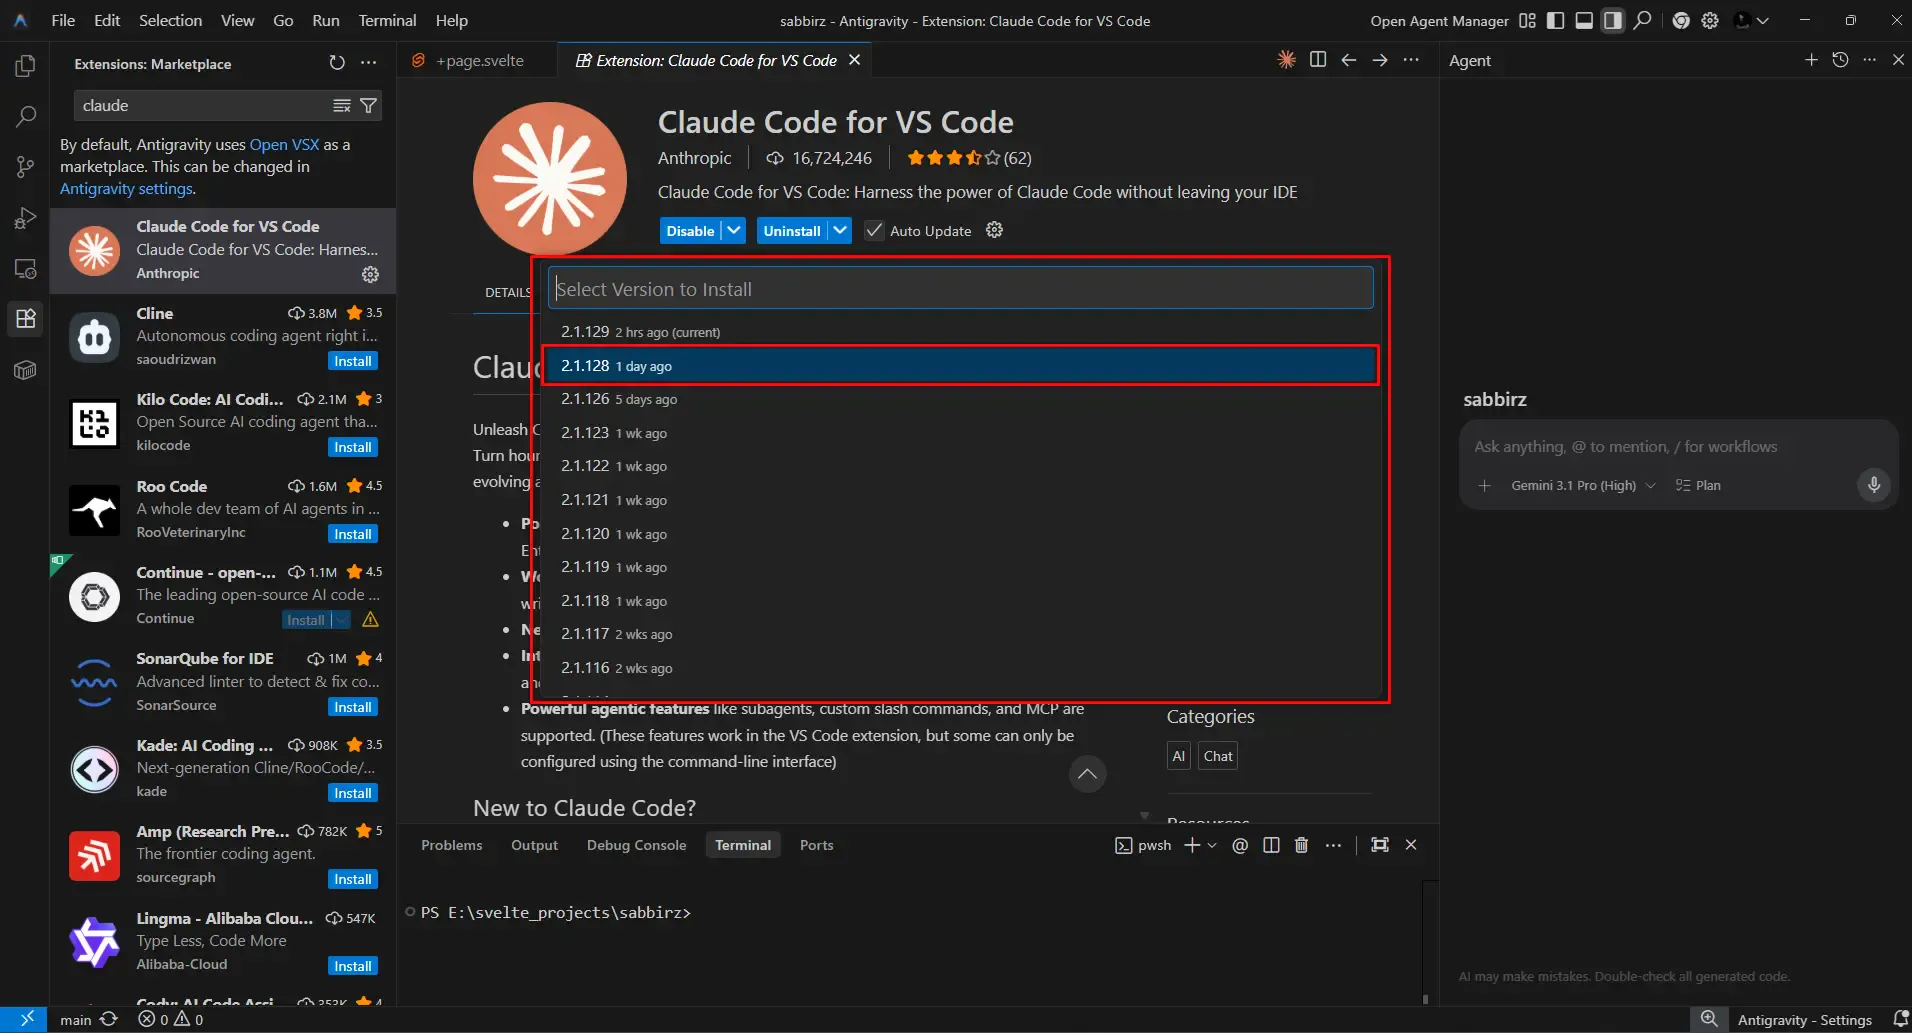This screenshot has height=1033, width=1912.
Task: Open the Containers view in activity bar
Action: pos(26,370)
